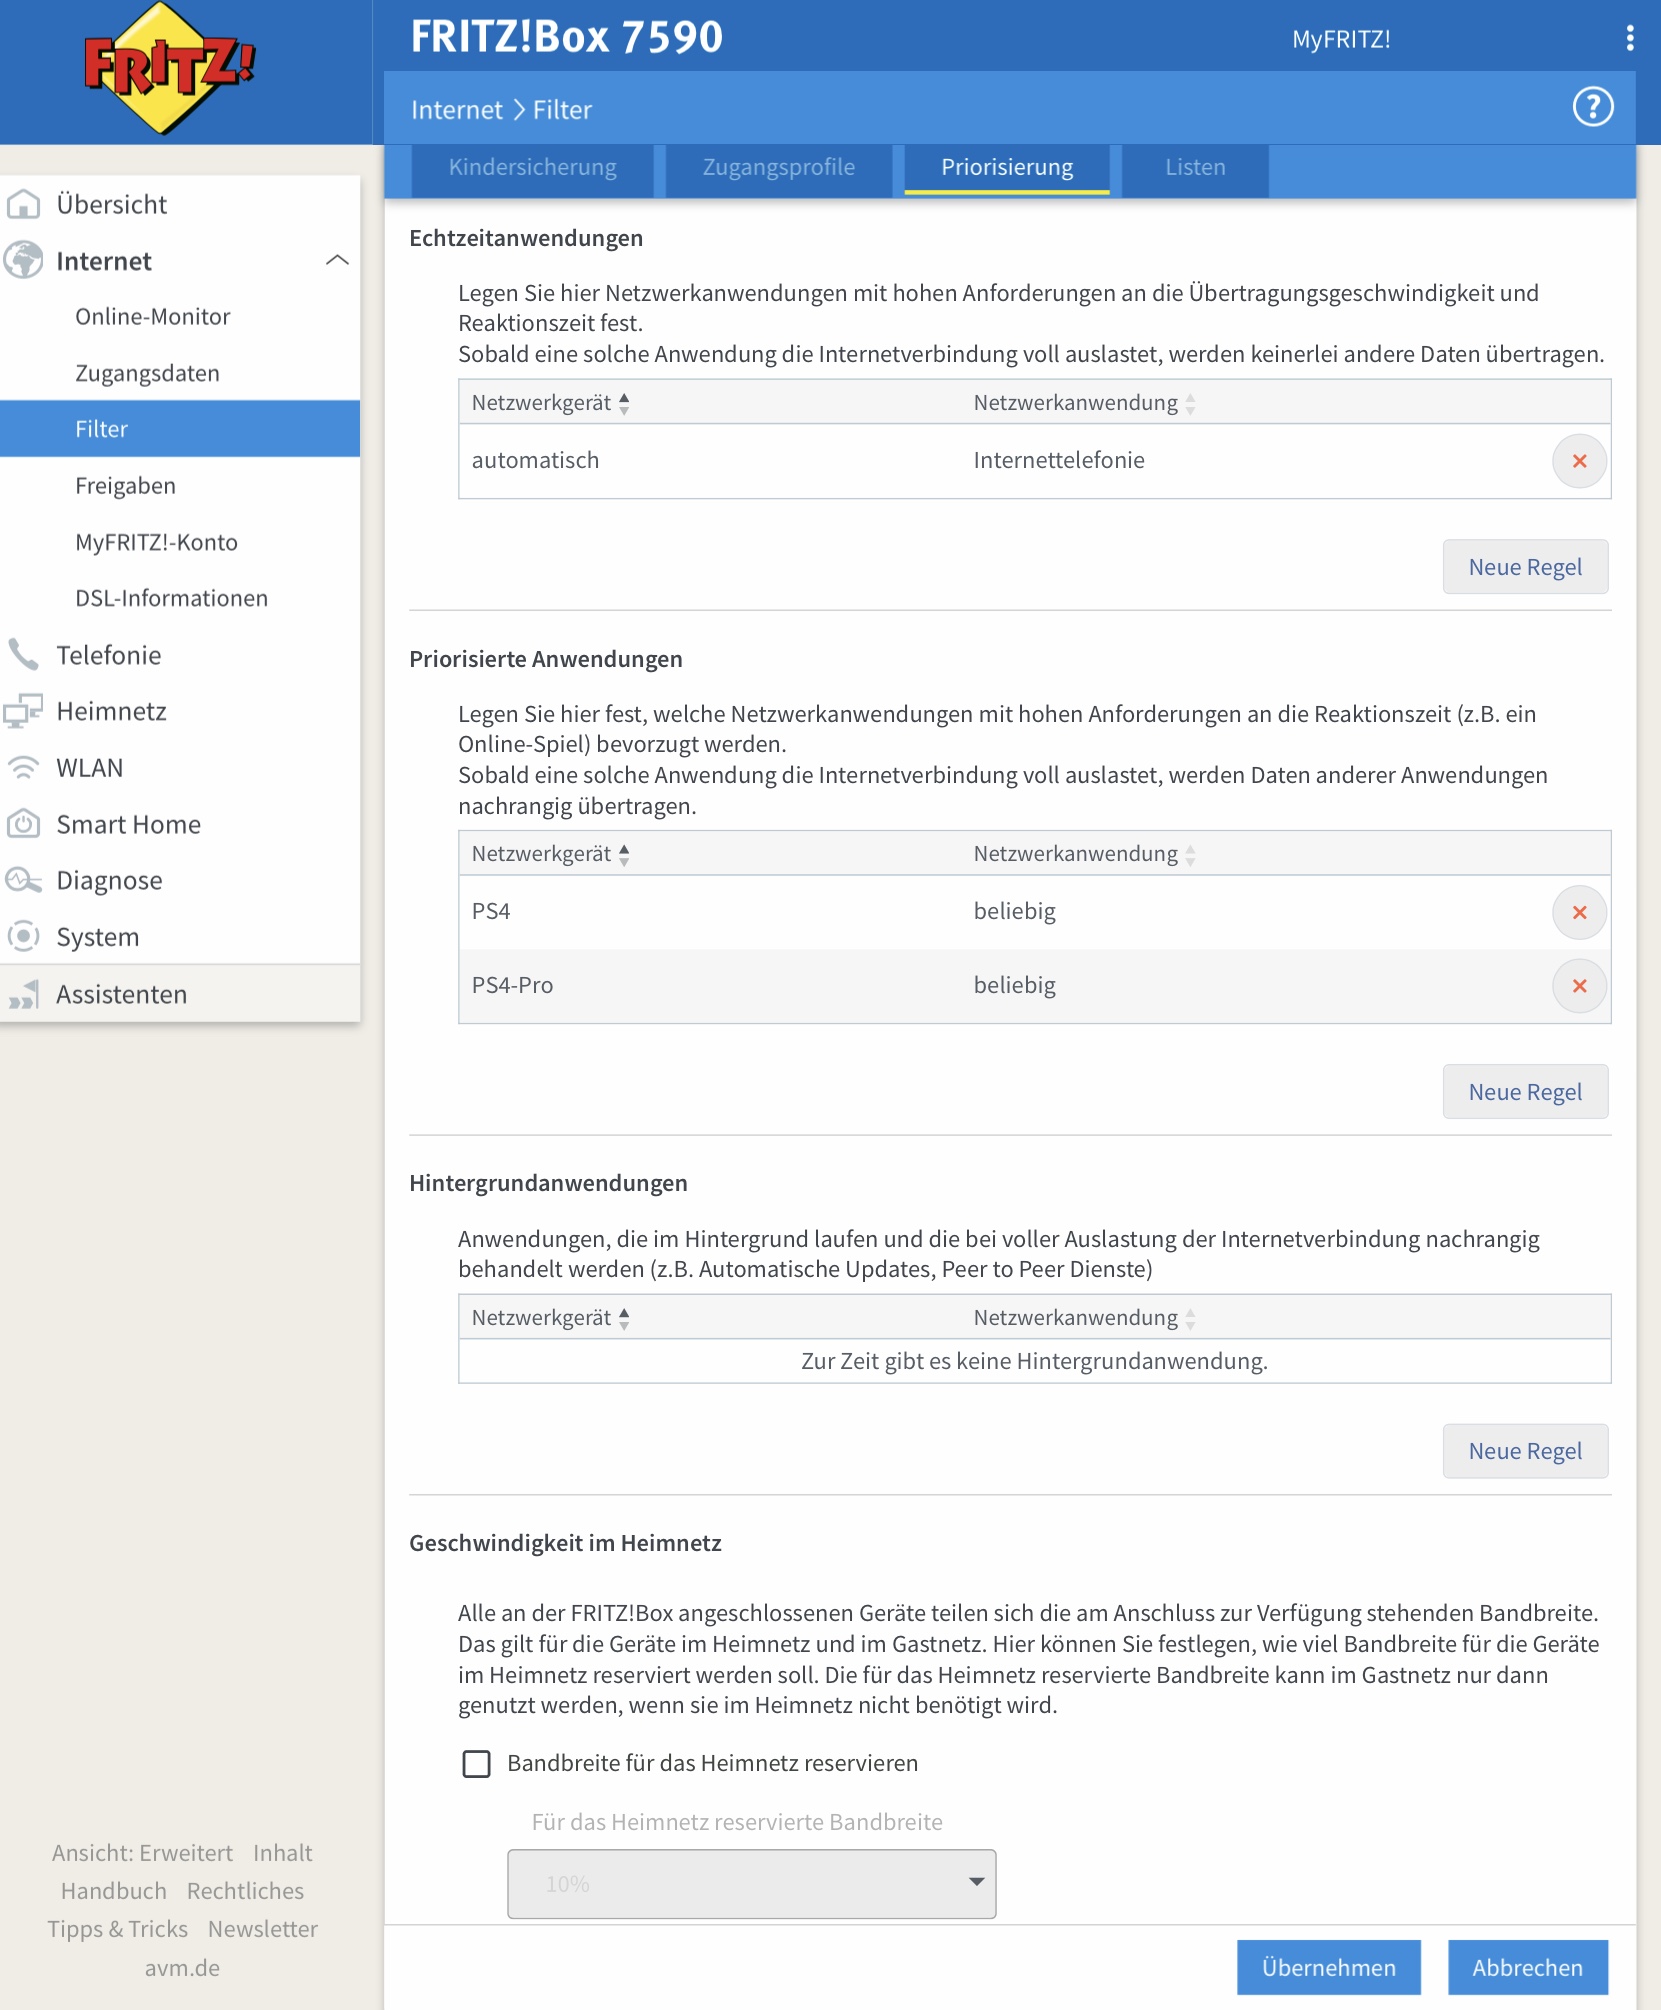Add Neue Regel for Priorisierte Anwendungen
Image resolution: width=1661 pixels, height=2010 pixels.
coord(1525,1092)
